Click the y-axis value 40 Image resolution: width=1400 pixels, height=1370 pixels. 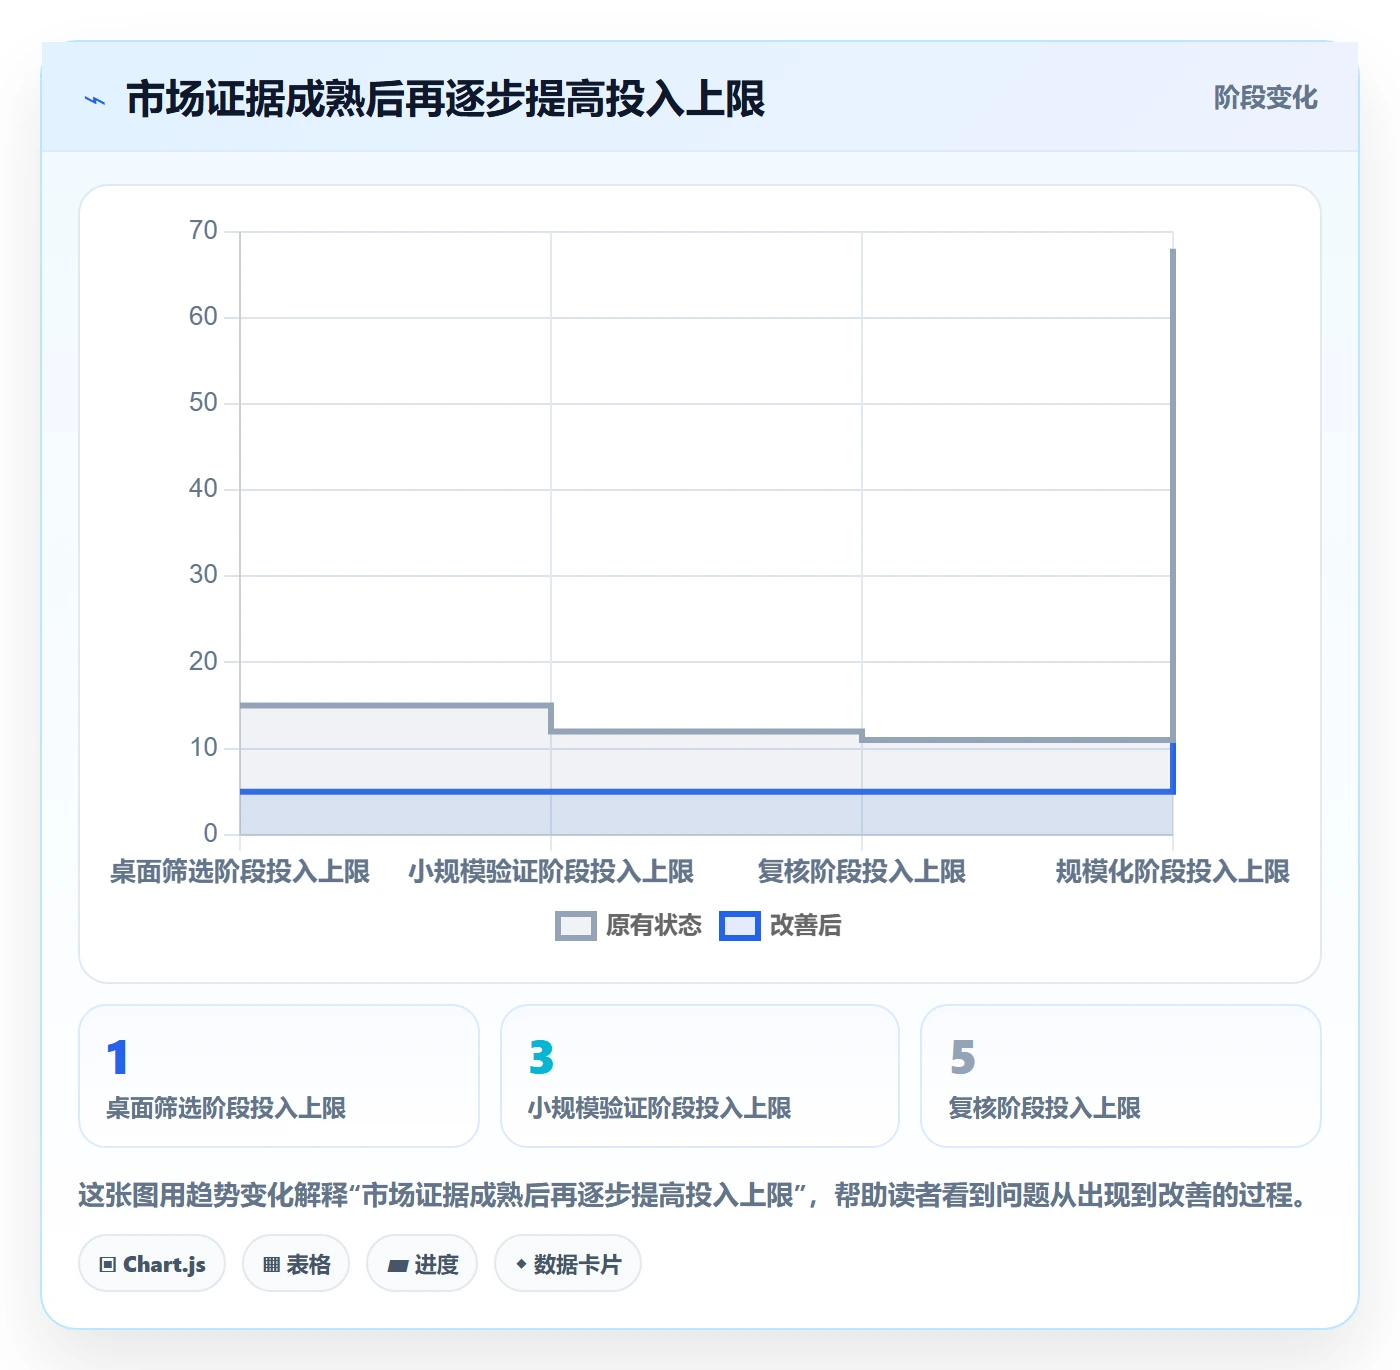(x=203, y=489)
